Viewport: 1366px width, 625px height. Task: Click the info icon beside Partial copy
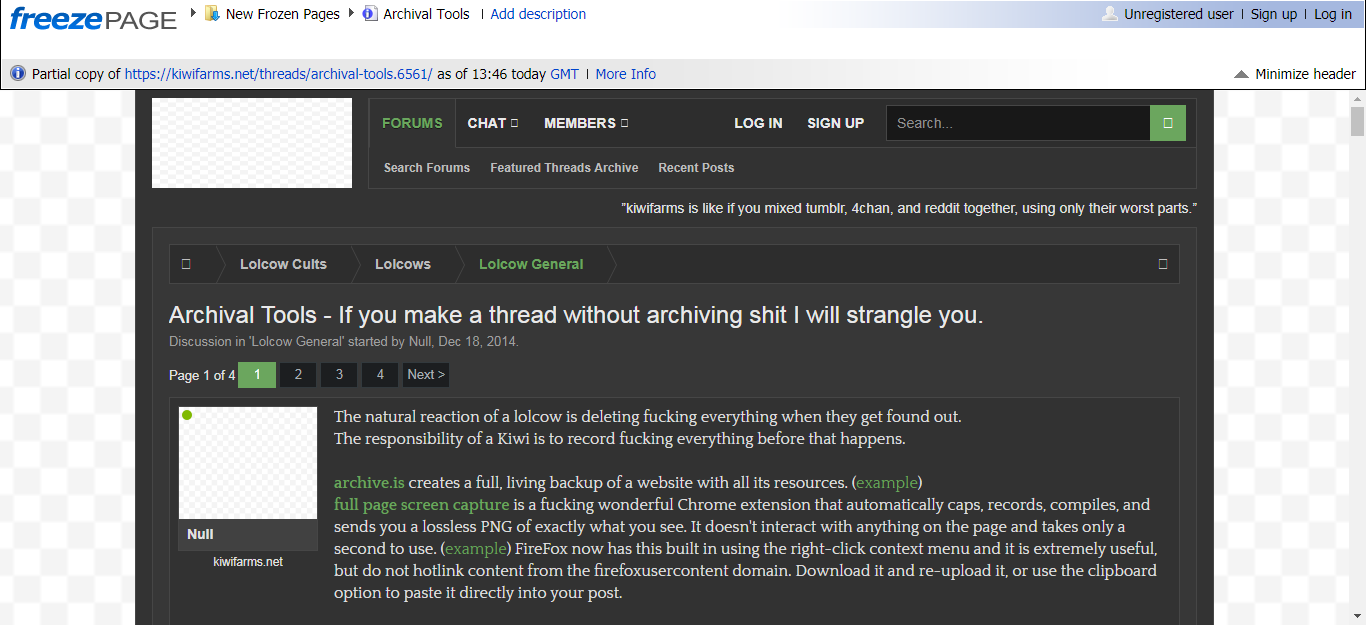pyautogui.click(x=17, y=73)
